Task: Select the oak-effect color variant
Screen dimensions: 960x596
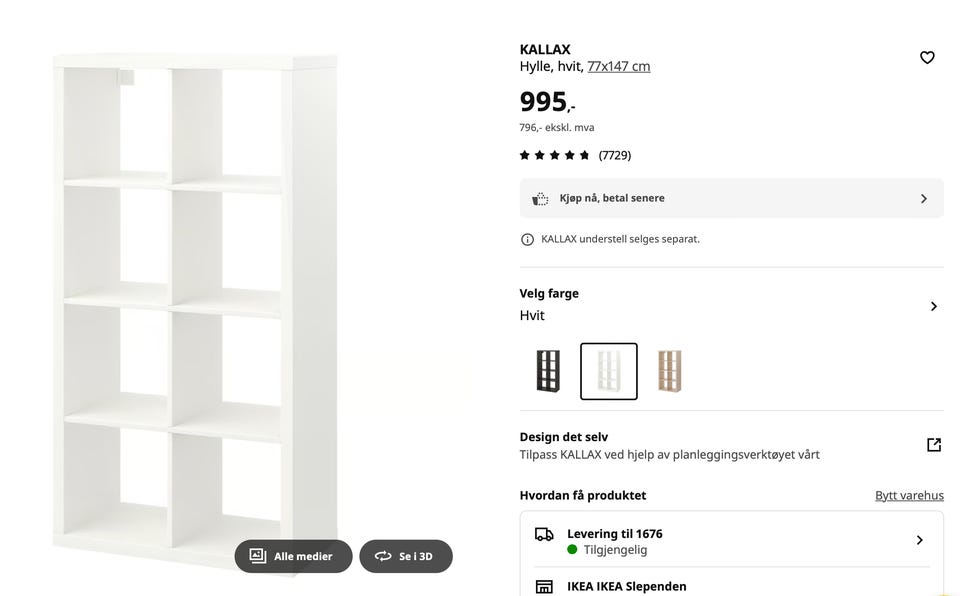Action: [670, 371]
